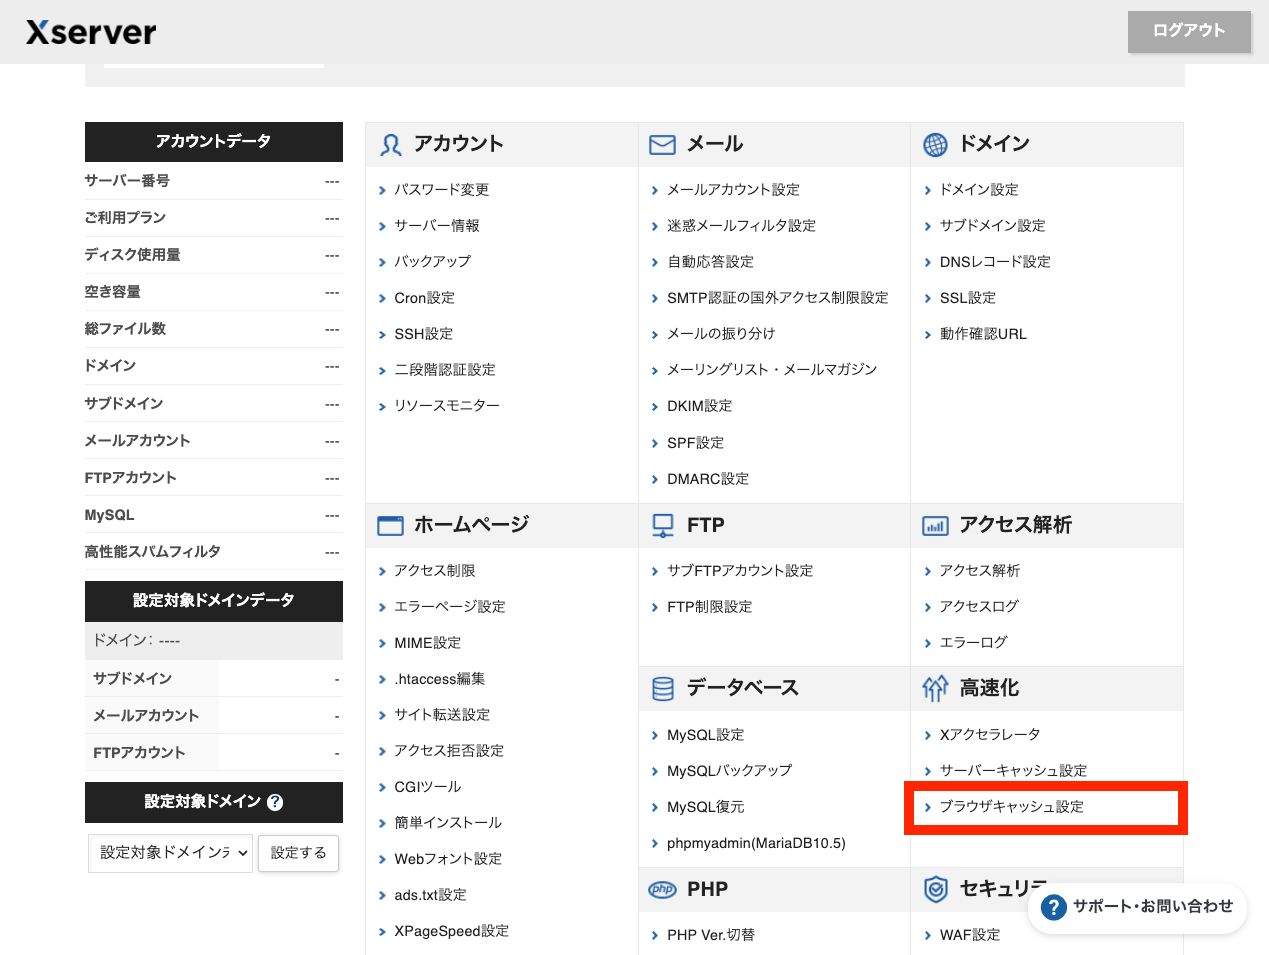
Task: Open エラーログ
Action: coord(973,643)
